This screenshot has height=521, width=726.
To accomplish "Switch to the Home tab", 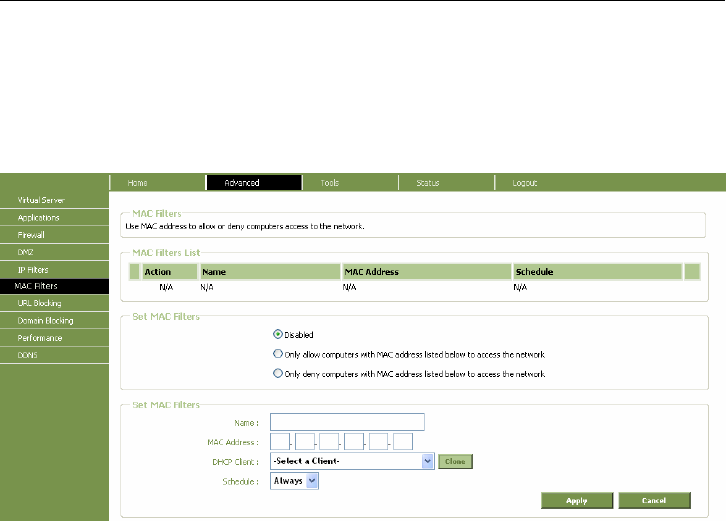I will (x=138, y=183).
